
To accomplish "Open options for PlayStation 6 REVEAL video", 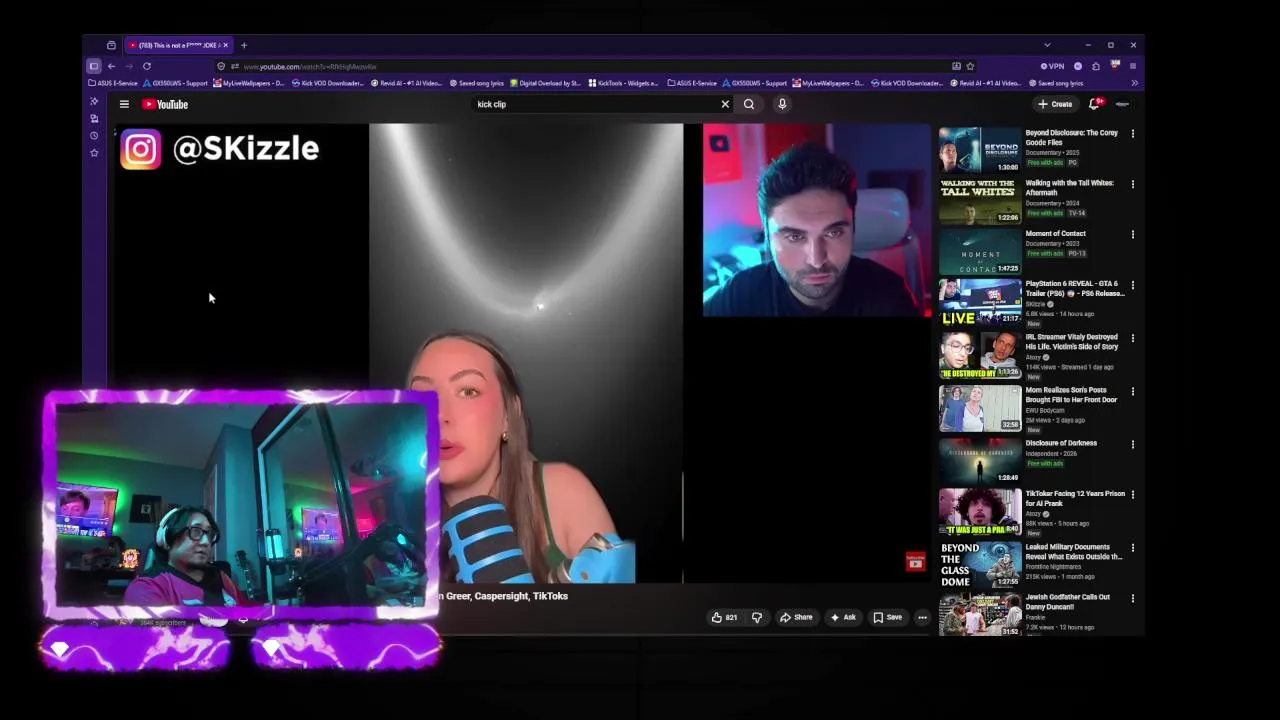I will click(1133, 285).
